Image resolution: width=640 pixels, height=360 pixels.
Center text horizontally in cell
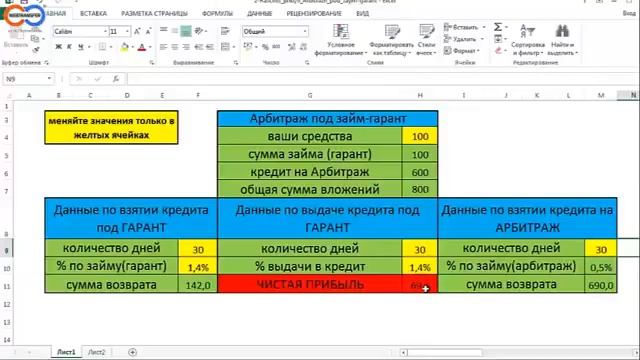tap(175, 47)
